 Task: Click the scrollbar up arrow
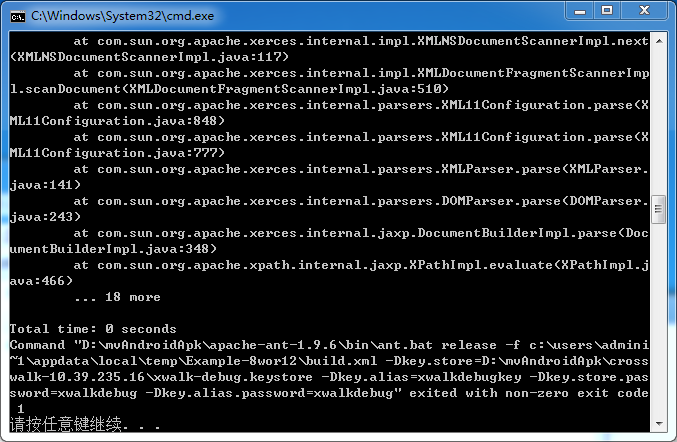coord(659,41)
